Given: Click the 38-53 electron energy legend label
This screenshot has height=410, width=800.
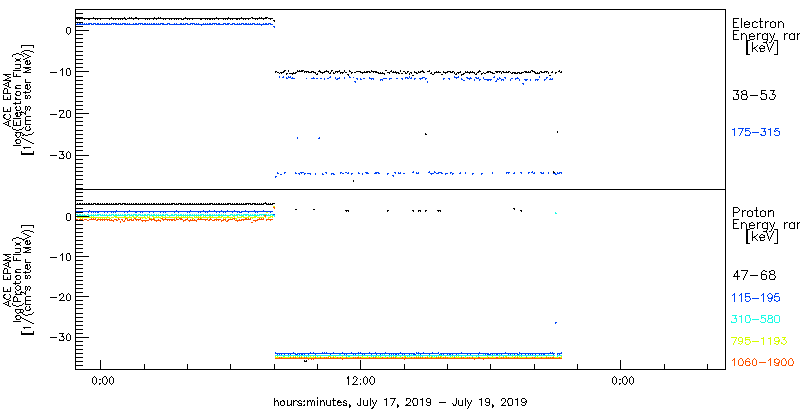Looking at the screenshot, I should point(755,95).
